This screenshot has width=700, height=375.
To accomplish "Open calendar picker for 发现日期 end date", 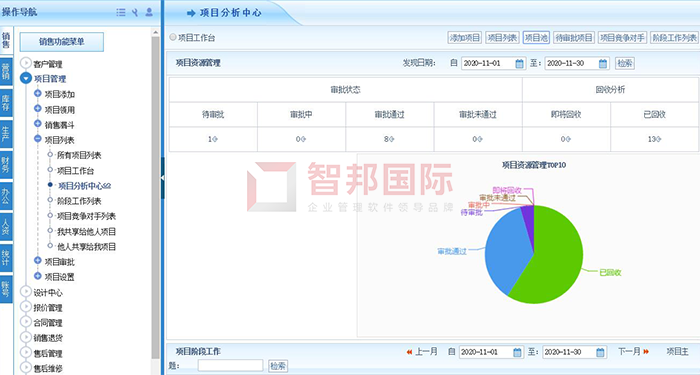I will point(603,63).
